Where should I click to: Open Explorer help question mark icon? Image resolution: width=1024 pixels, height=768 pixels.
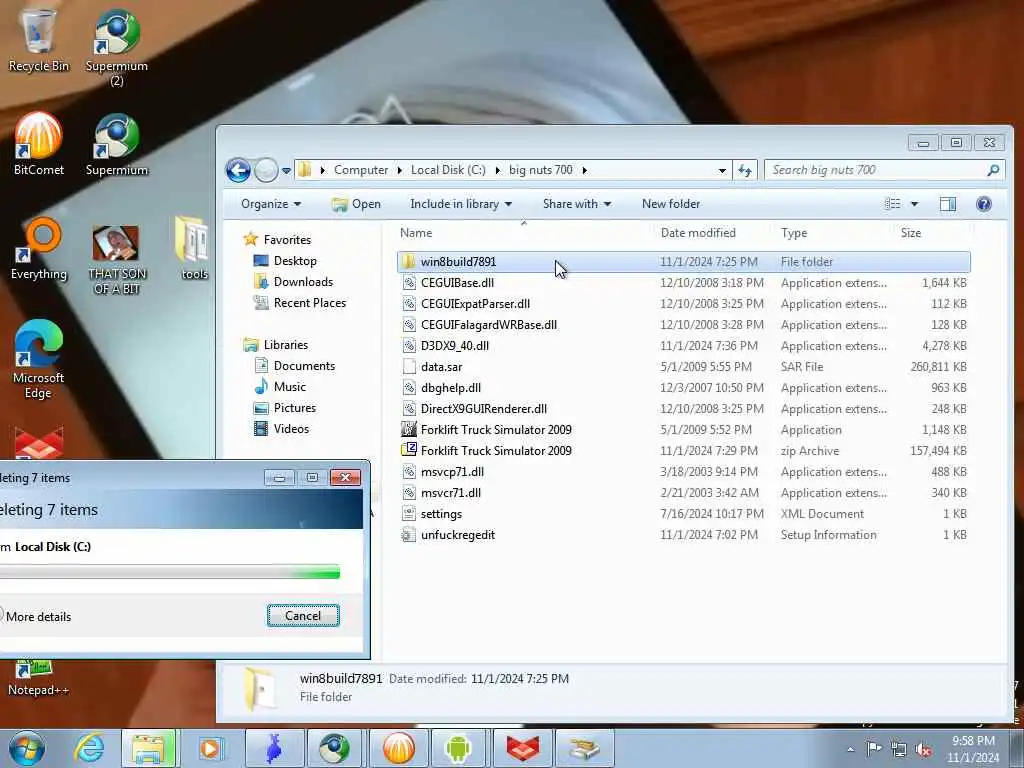point(984,204)
